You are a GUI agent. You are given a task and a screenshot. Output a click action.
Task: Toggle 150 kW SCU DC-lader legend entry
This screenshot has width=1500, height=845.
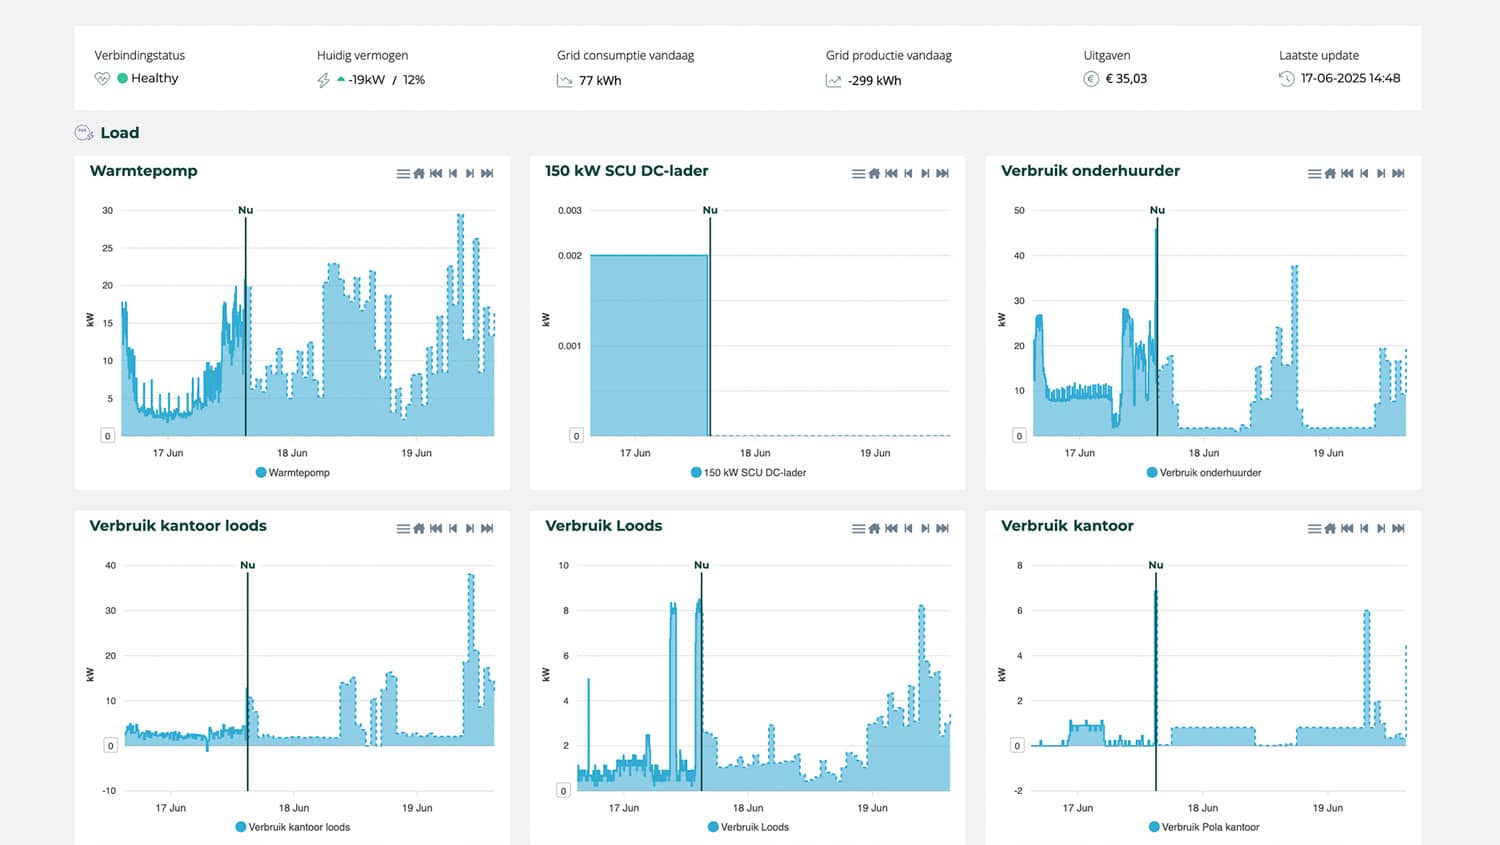click(x=754, y=473)
